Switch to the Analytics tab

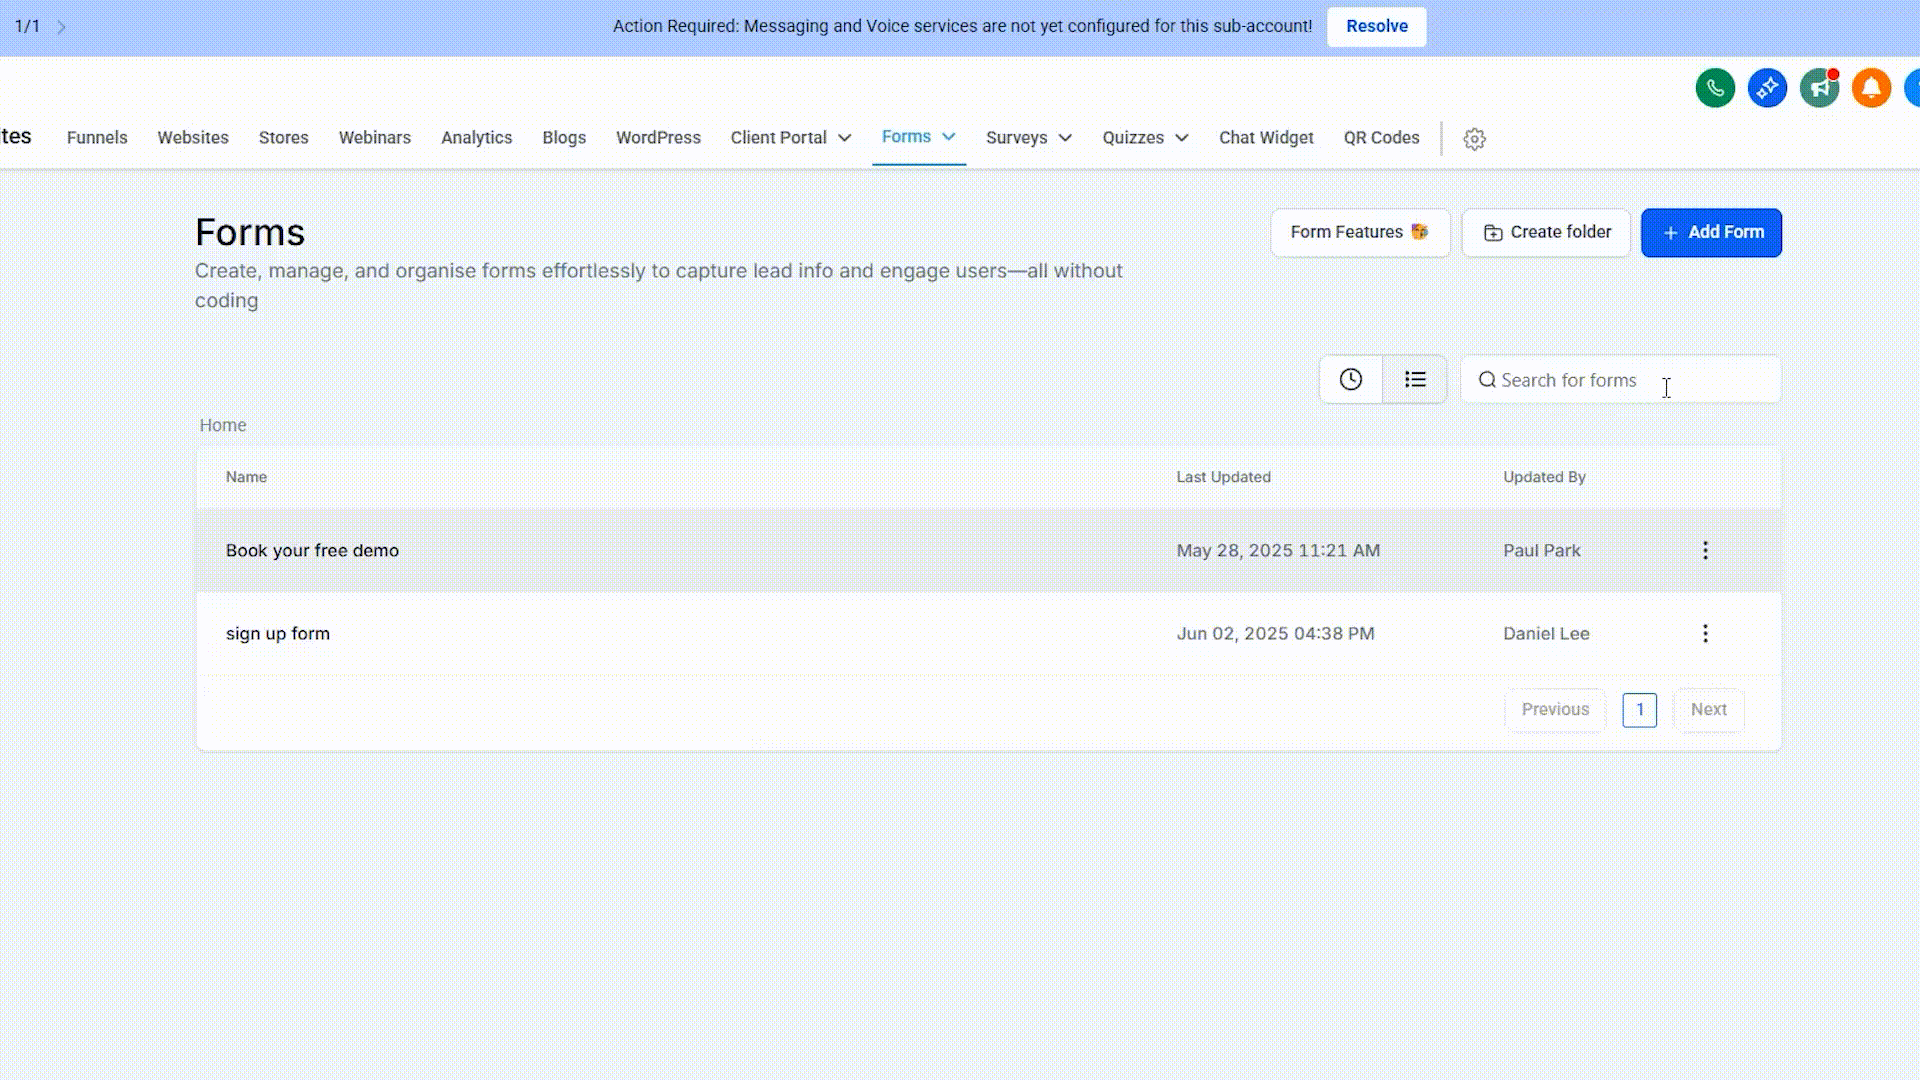pyautogui.click(x=477, y=137)
